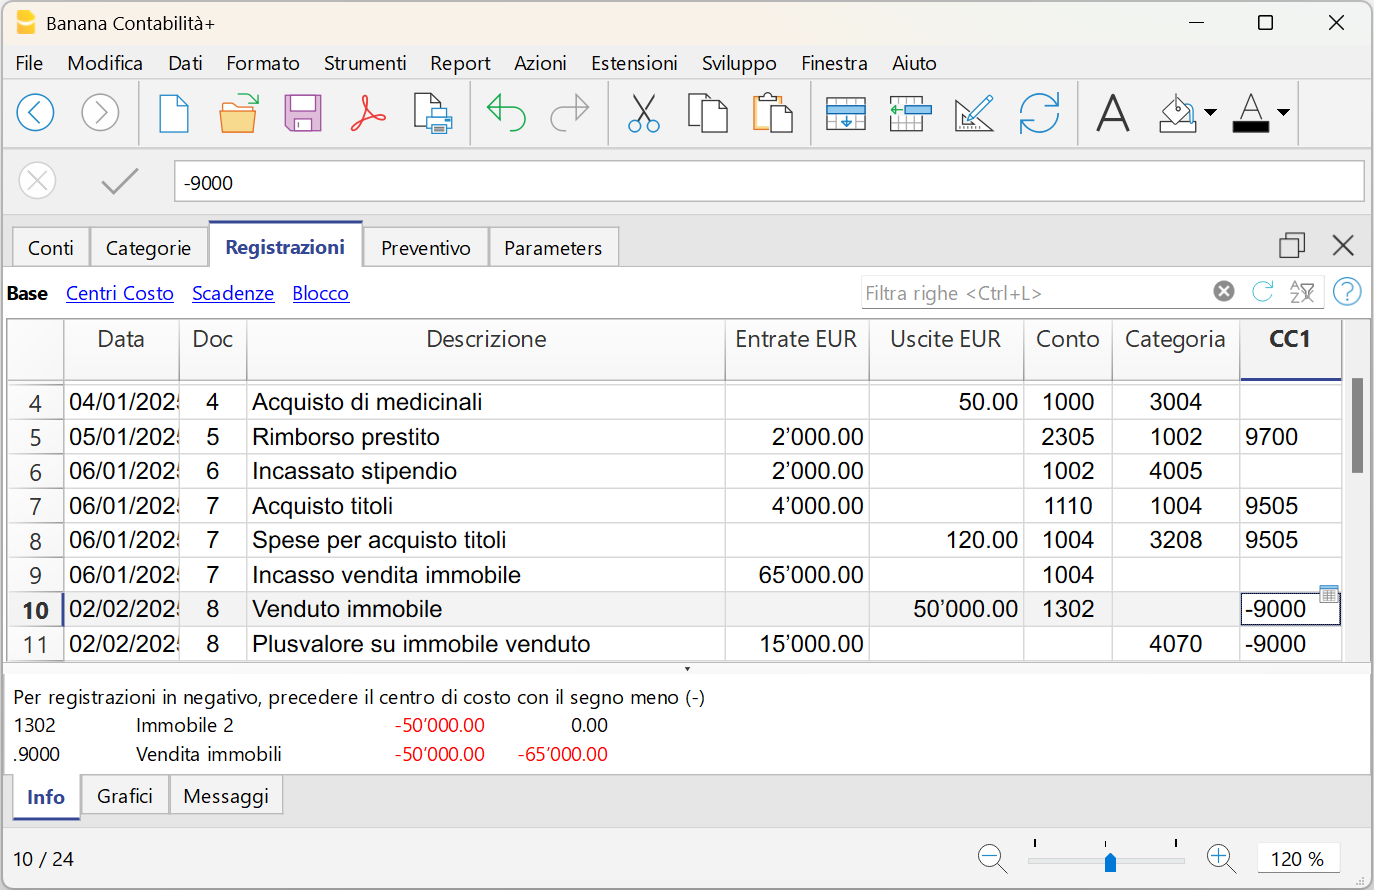The image size is (1374, 890).
Task: Open the Dati menu
Action: [185, 63]
